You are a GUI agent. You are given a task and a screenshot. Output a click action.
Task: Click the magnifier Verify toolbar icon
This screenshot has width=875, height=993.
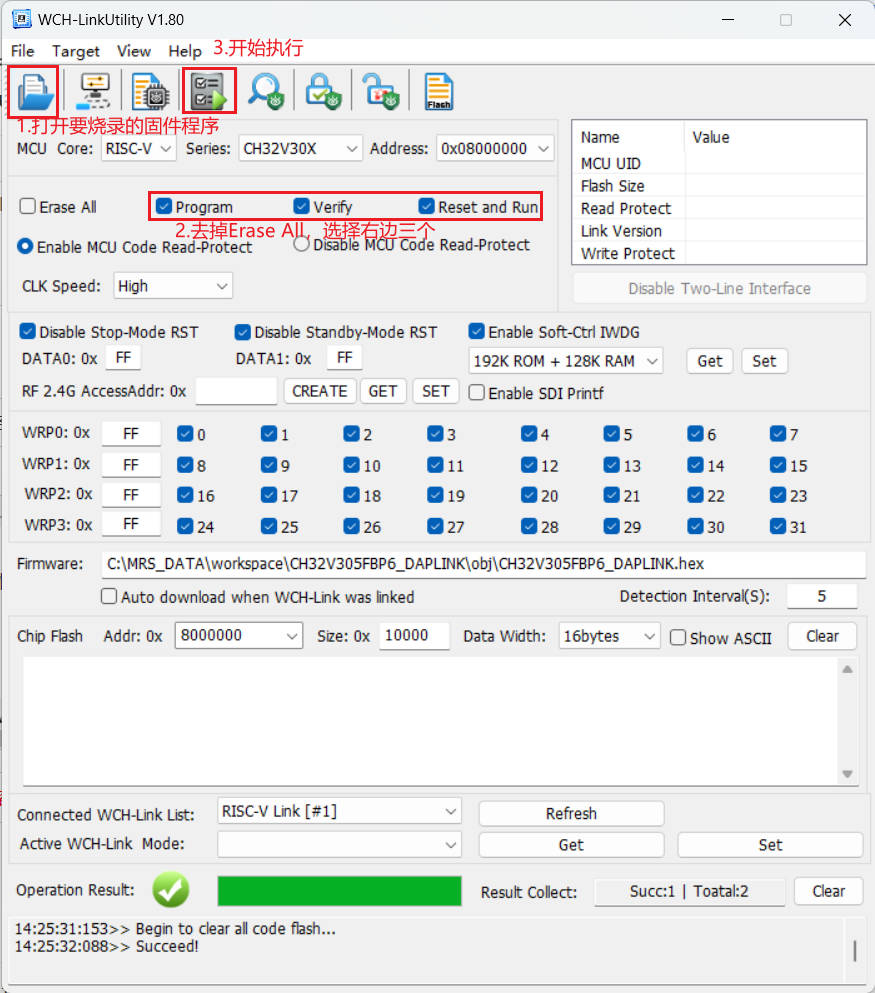265,91
